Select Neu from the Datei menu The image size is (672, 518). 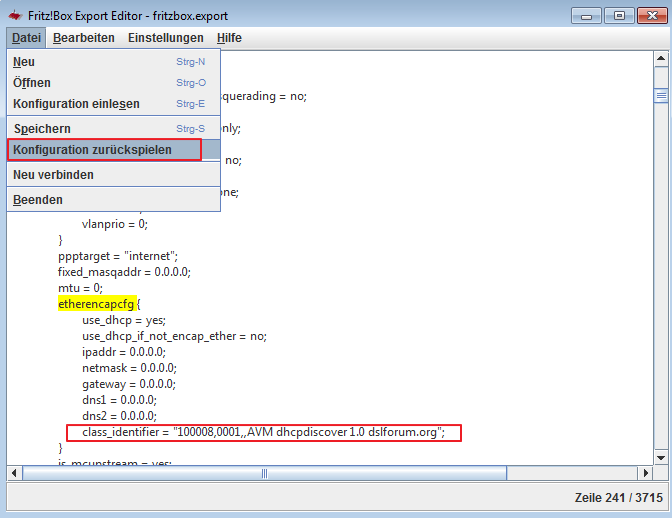click(x=24, y=62)
